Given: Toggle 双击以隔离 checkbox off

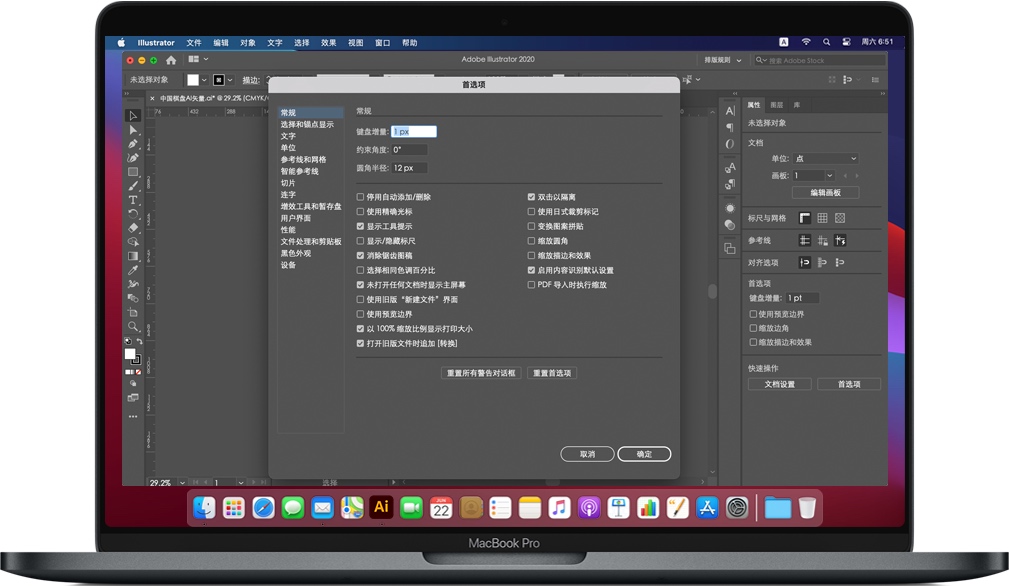Looking at the screenshot, I should pos(531,196).
